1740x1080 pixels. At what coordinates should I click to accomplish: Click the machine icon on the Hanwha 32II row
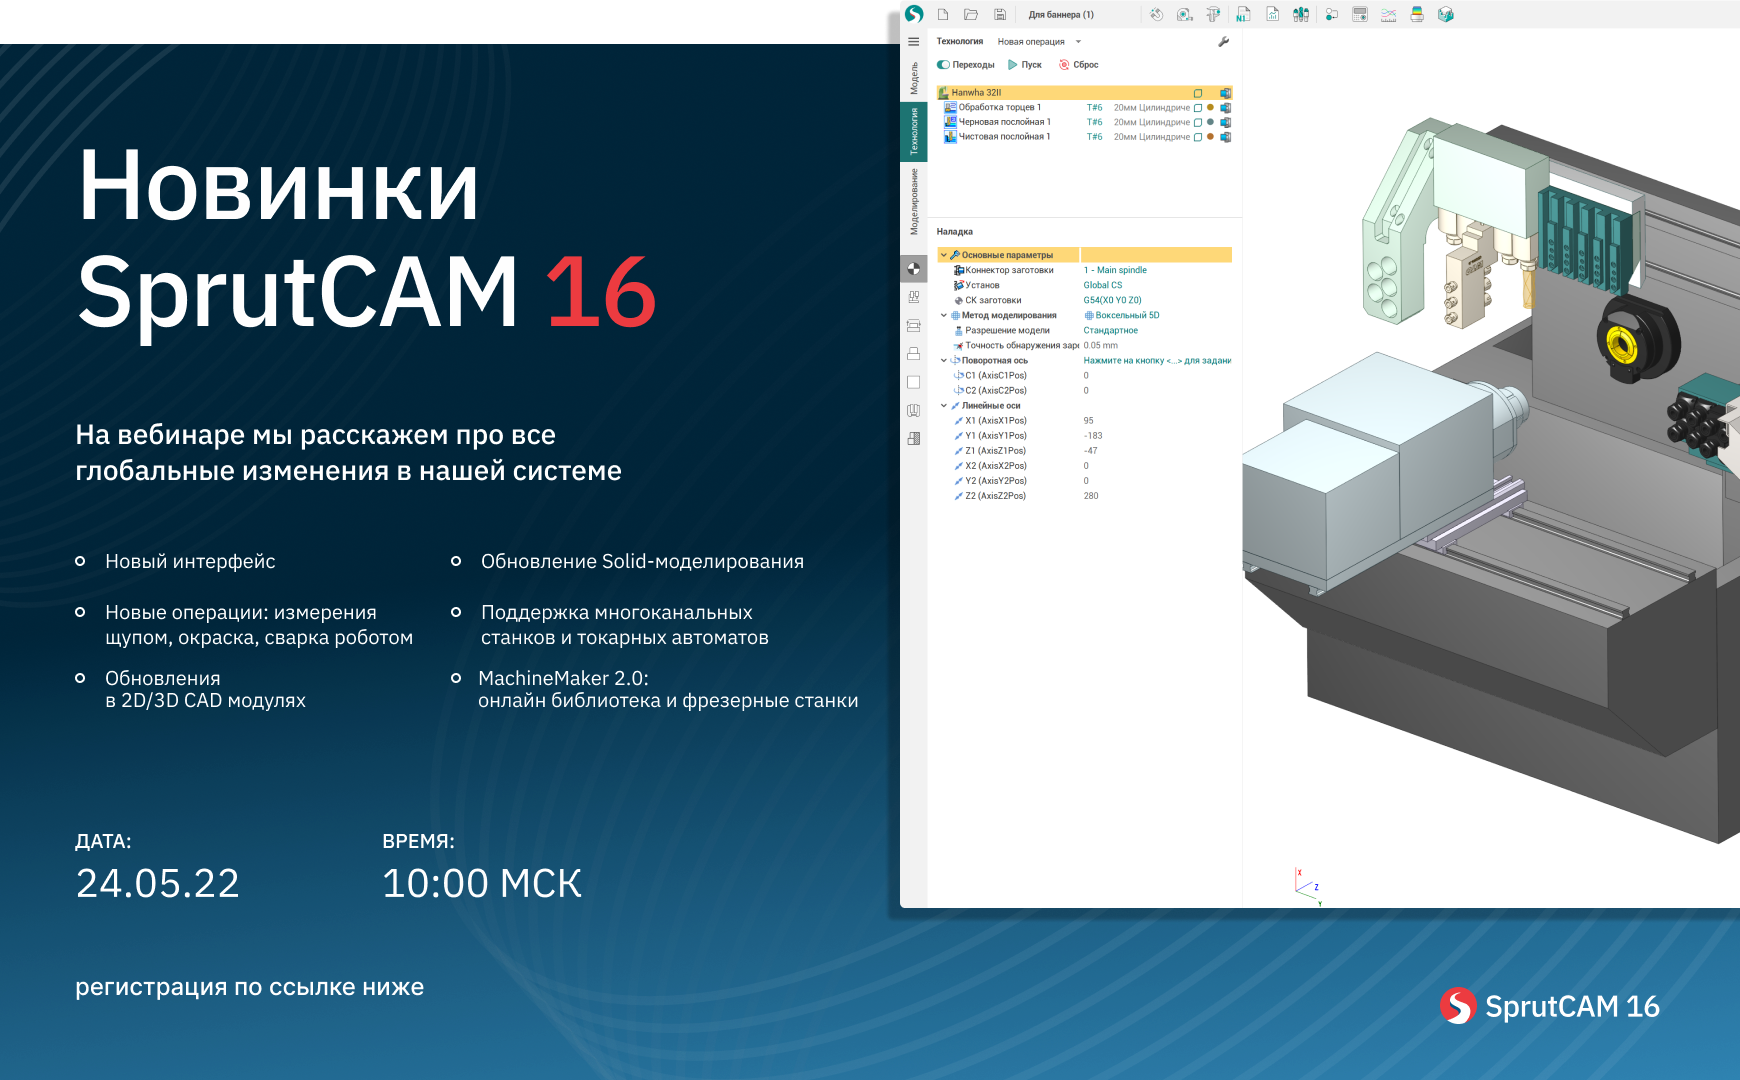click(944, 93)
